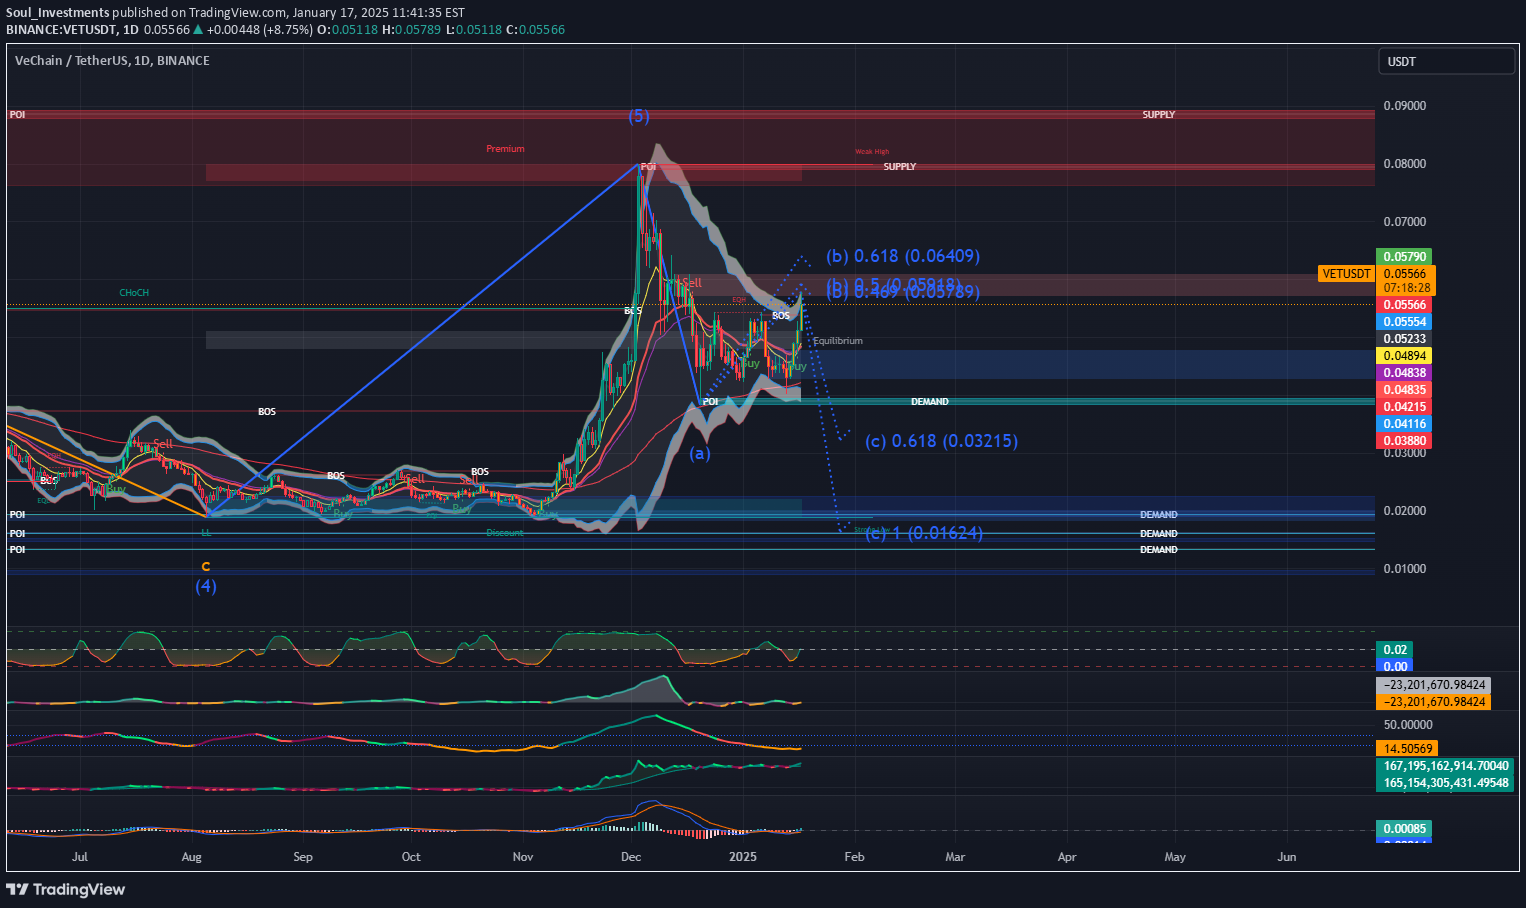Screen dimensions: 1526x908
Task: Select the blue 0.05554 price label
Action: [x=1405, y=322]
